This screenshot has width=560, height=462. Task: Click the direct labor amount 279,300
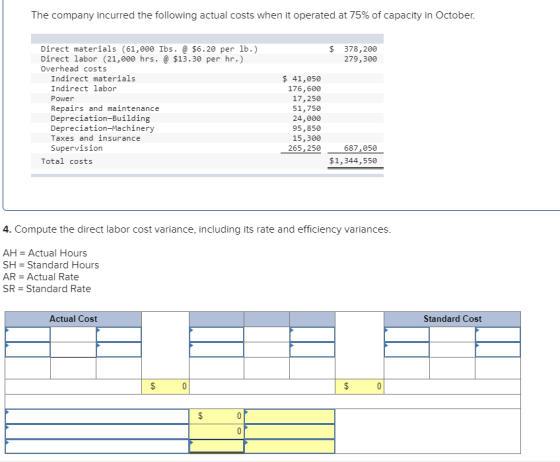360,59
